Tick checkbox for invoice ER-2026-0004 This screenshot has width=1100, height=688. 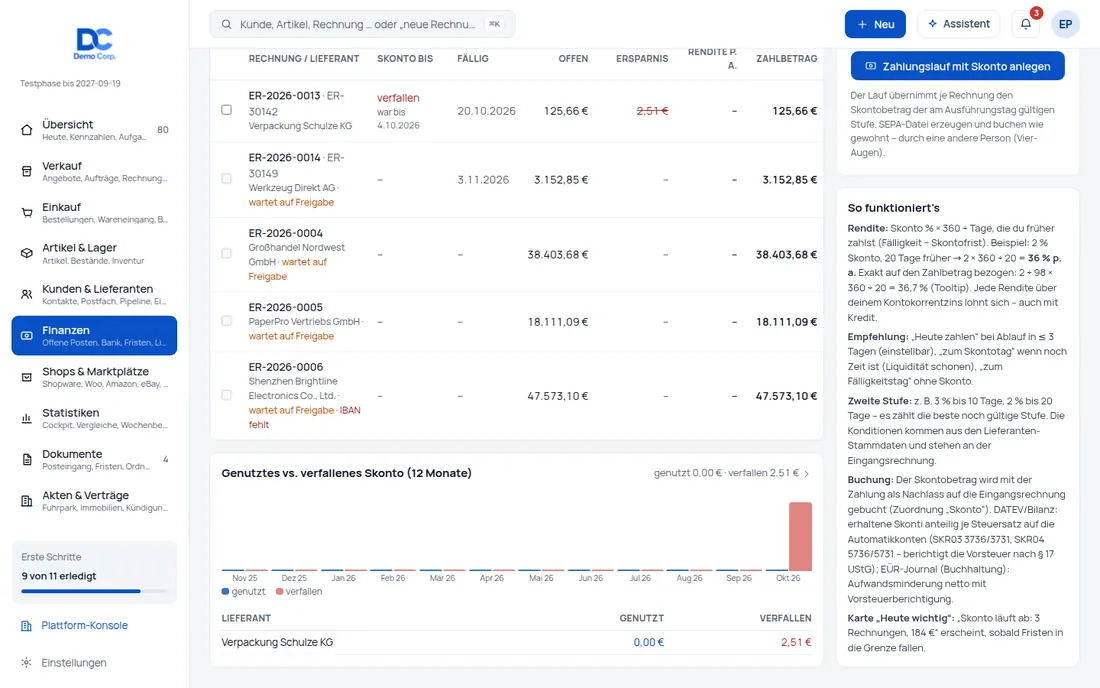point(227,254)
